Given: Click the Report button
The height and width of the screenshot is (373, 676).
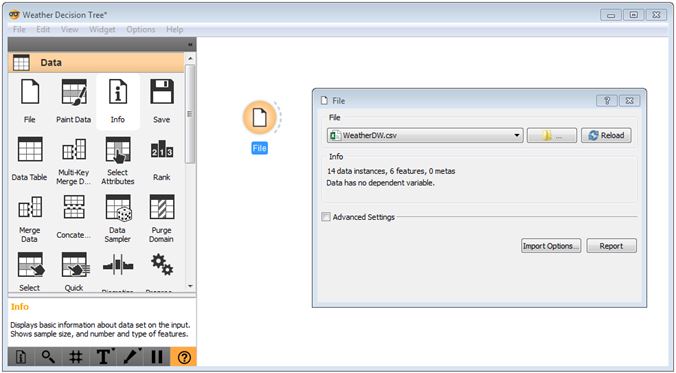Looking at the screenshot, I should (611, 246).
